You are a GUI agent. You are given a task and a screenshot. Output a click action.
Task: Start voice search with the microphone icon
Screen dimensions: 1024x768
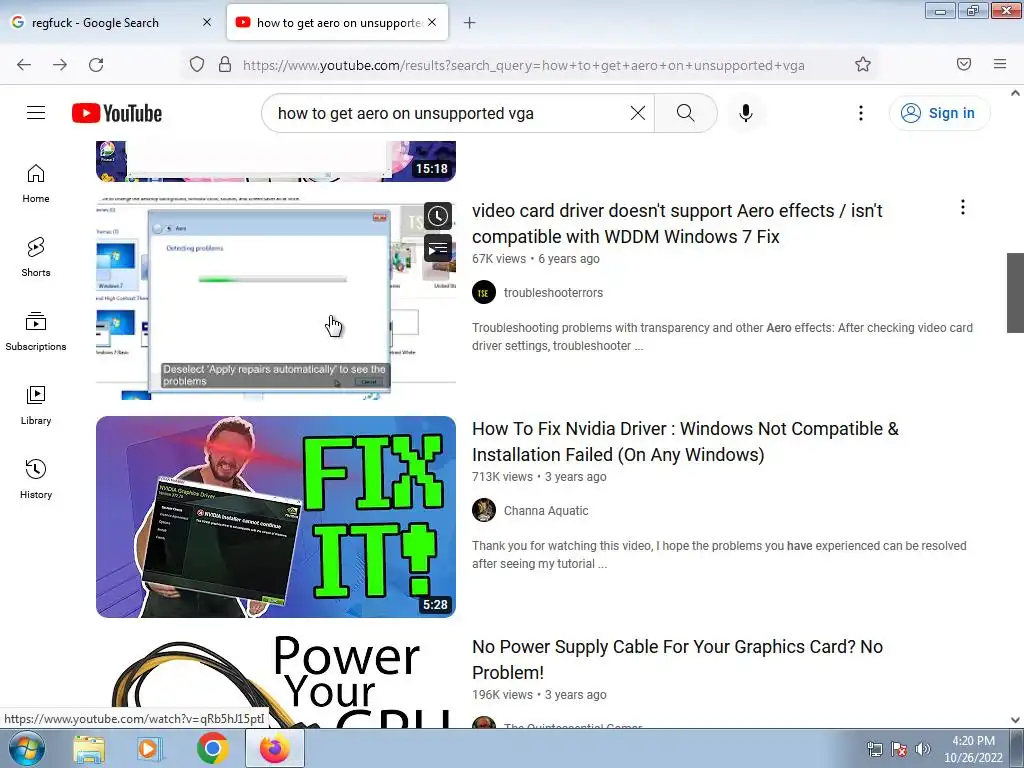[x=746, y=113]
